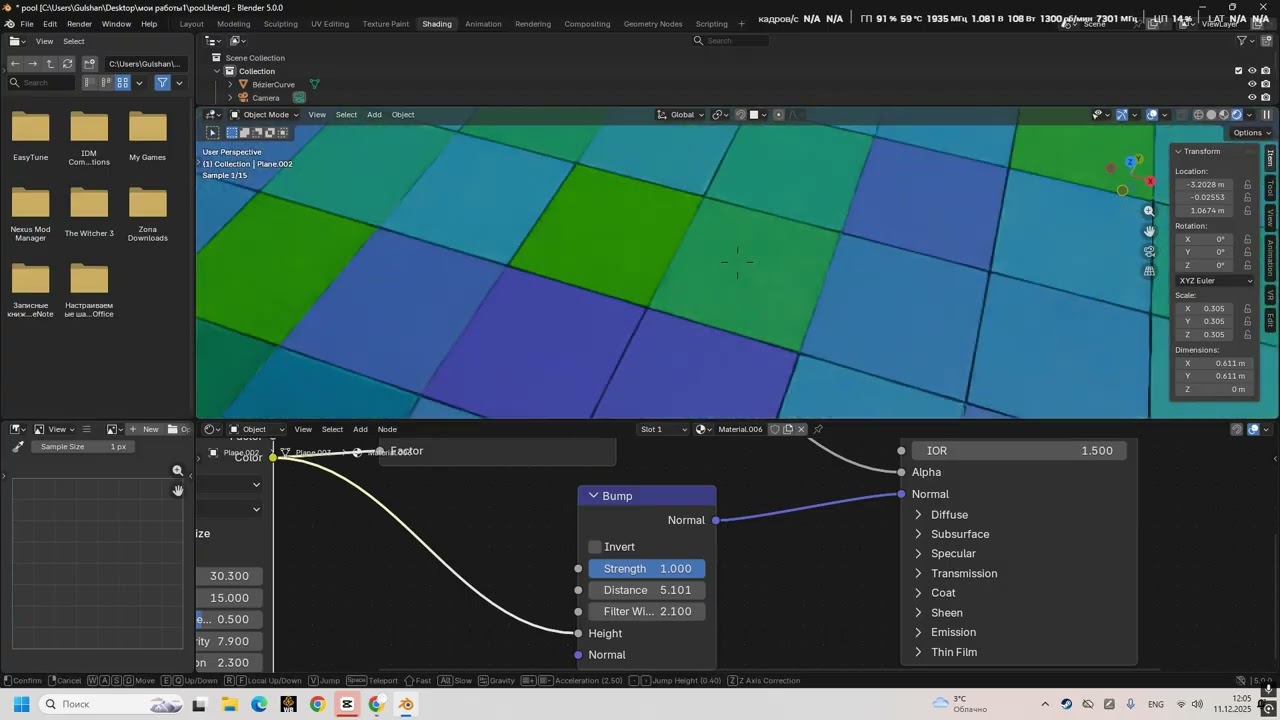Go forward in the file browser
1280x720 pixels.
point(33,64)
